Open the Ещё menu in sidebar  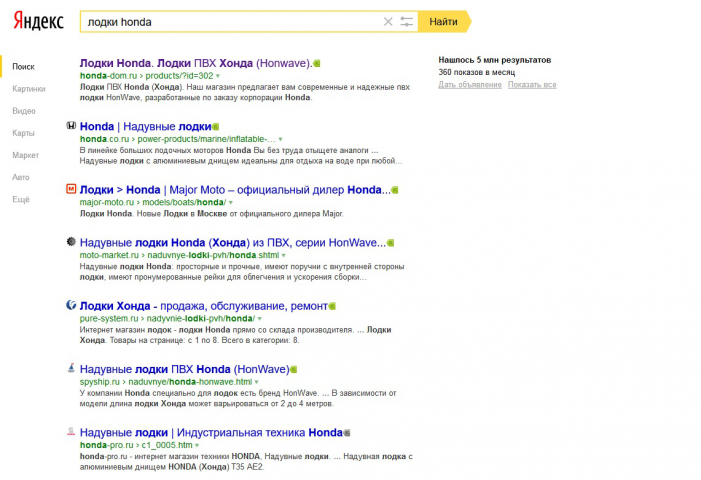pyautogui.click(x=21, y=199)
